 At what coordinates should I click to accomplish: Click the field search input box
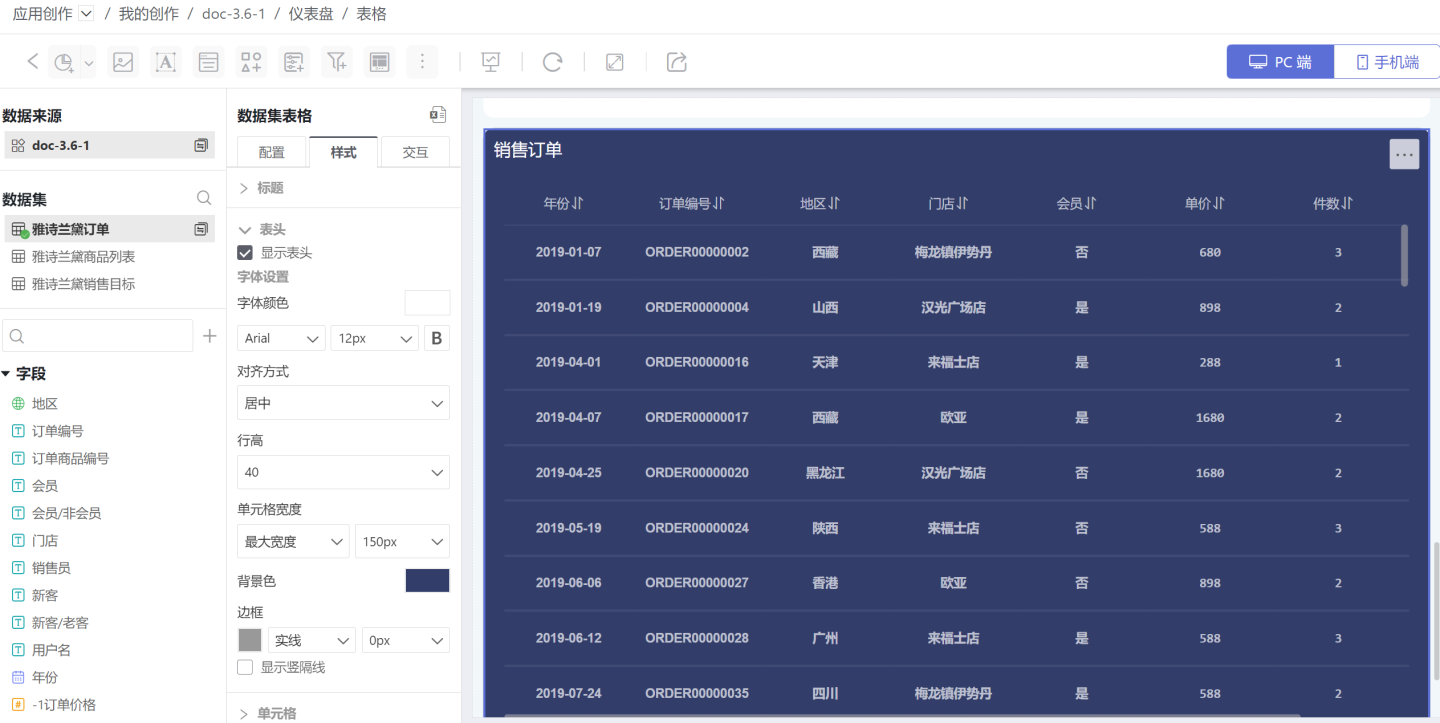(98, 336)
